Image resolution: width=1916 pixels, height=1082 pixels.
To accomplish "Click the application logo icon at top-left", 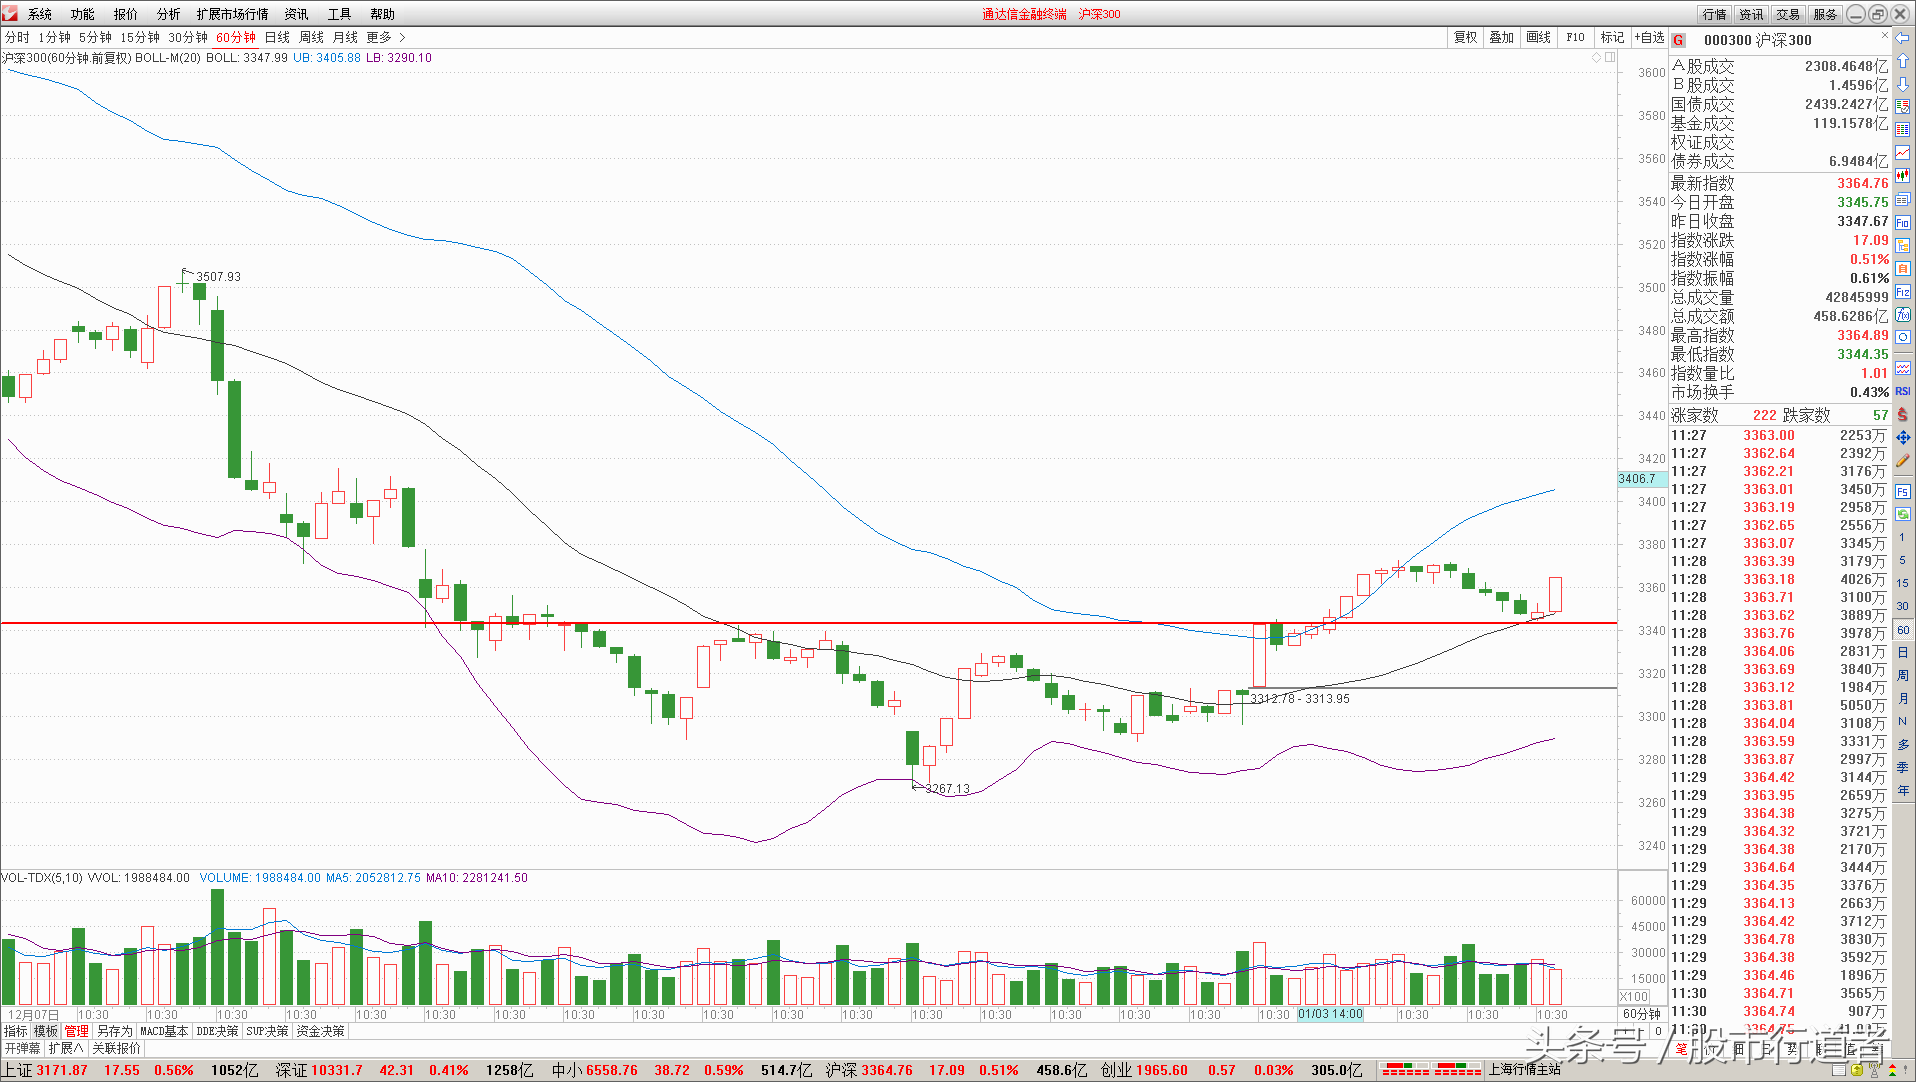I will 10,13.
